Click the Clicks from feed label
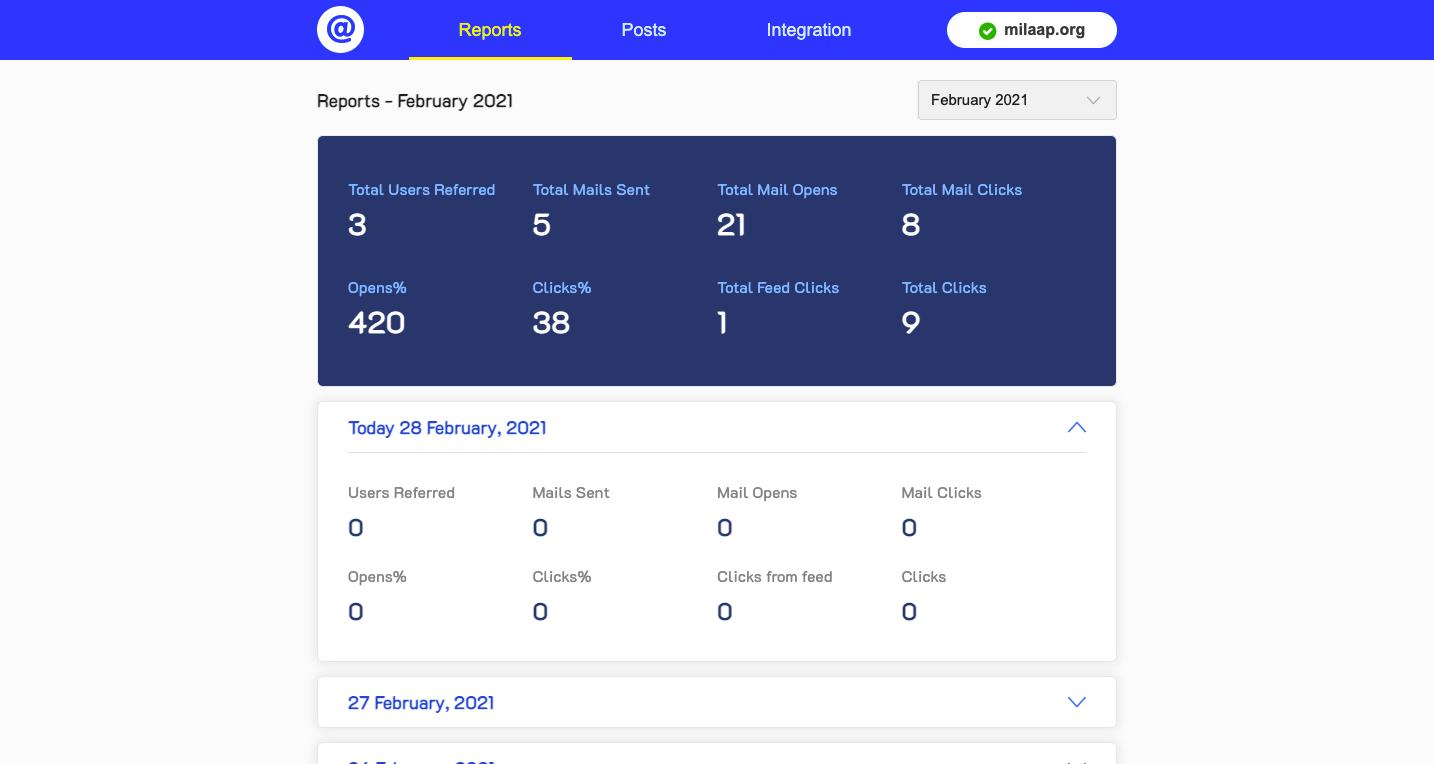This screenshot has width=1434, height=764. (774, 577)
